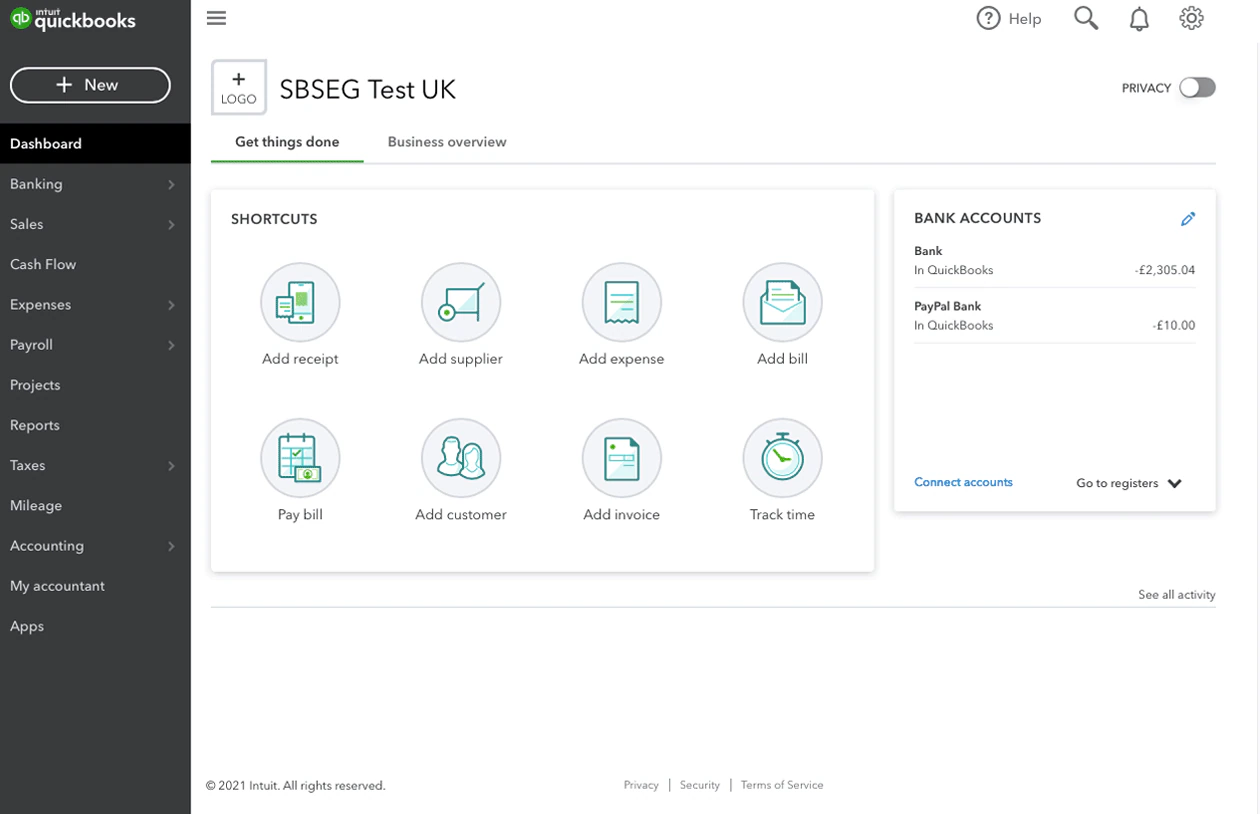The image size is (1260, 814).
Task: Click the + New button
Action: tap(90, 85)
